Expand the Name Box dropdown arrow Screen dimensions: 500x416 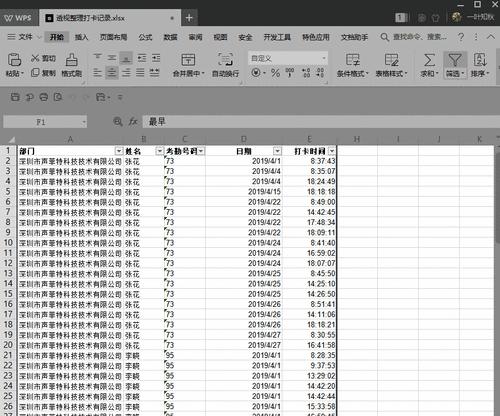pos(84,122)
